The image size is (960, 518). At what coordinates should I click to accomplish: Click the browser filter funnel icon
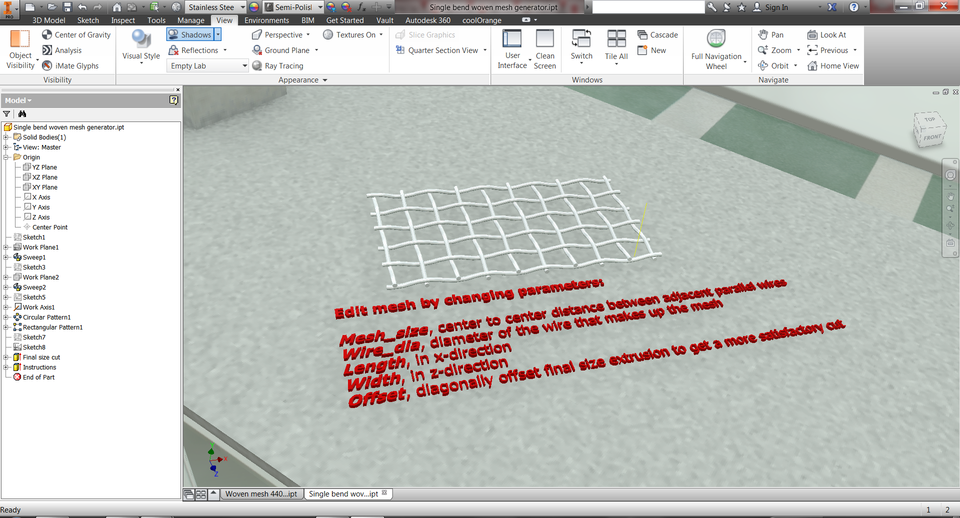tap(7, 114)
